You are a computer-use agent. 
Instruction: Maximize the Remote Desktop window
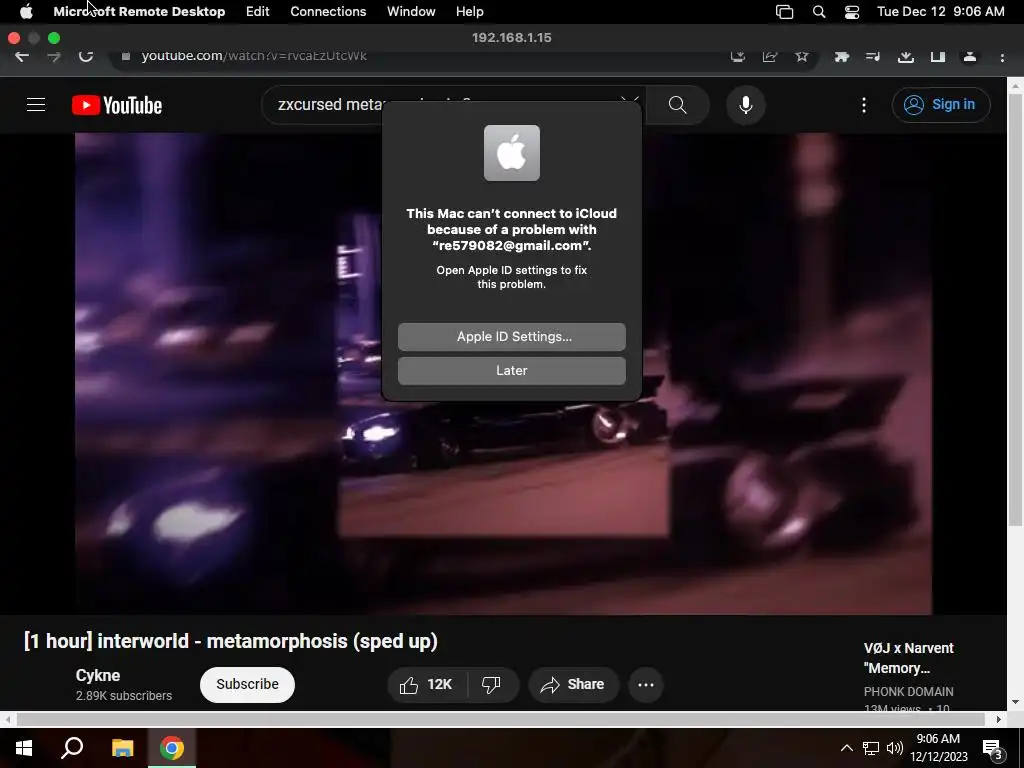point(54,38)
